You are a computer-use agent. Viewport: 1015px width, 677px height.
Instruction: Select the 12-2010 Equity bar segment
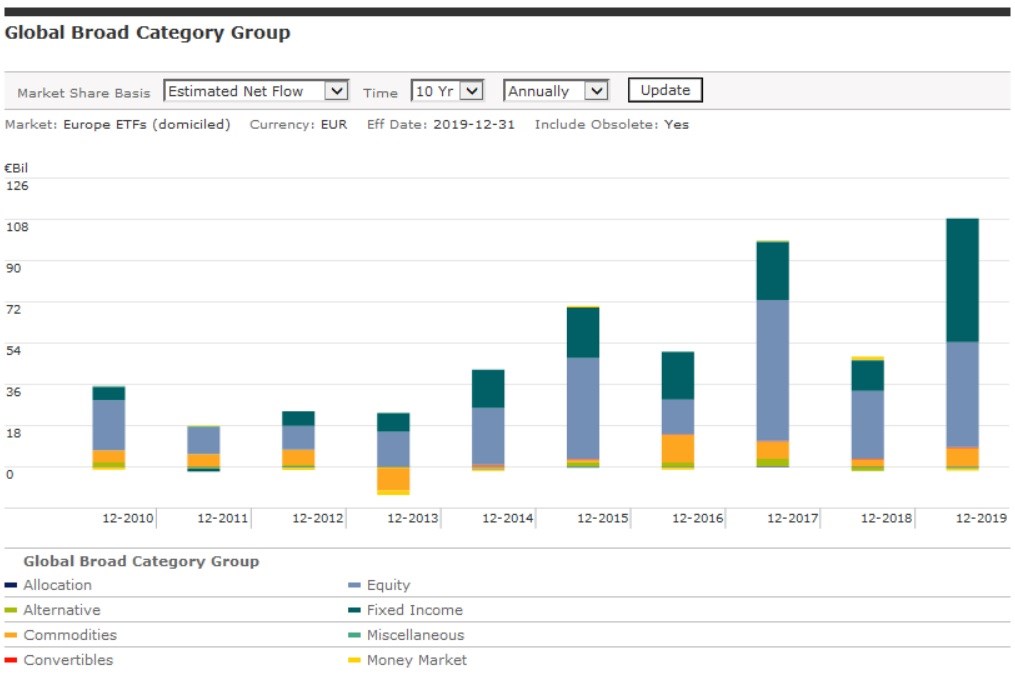tap(108, 425)
